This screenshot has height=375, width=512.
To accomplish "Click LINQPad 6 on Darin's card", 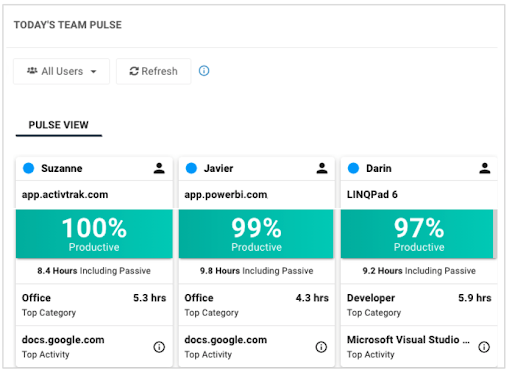I will click(x=372, y=194).
